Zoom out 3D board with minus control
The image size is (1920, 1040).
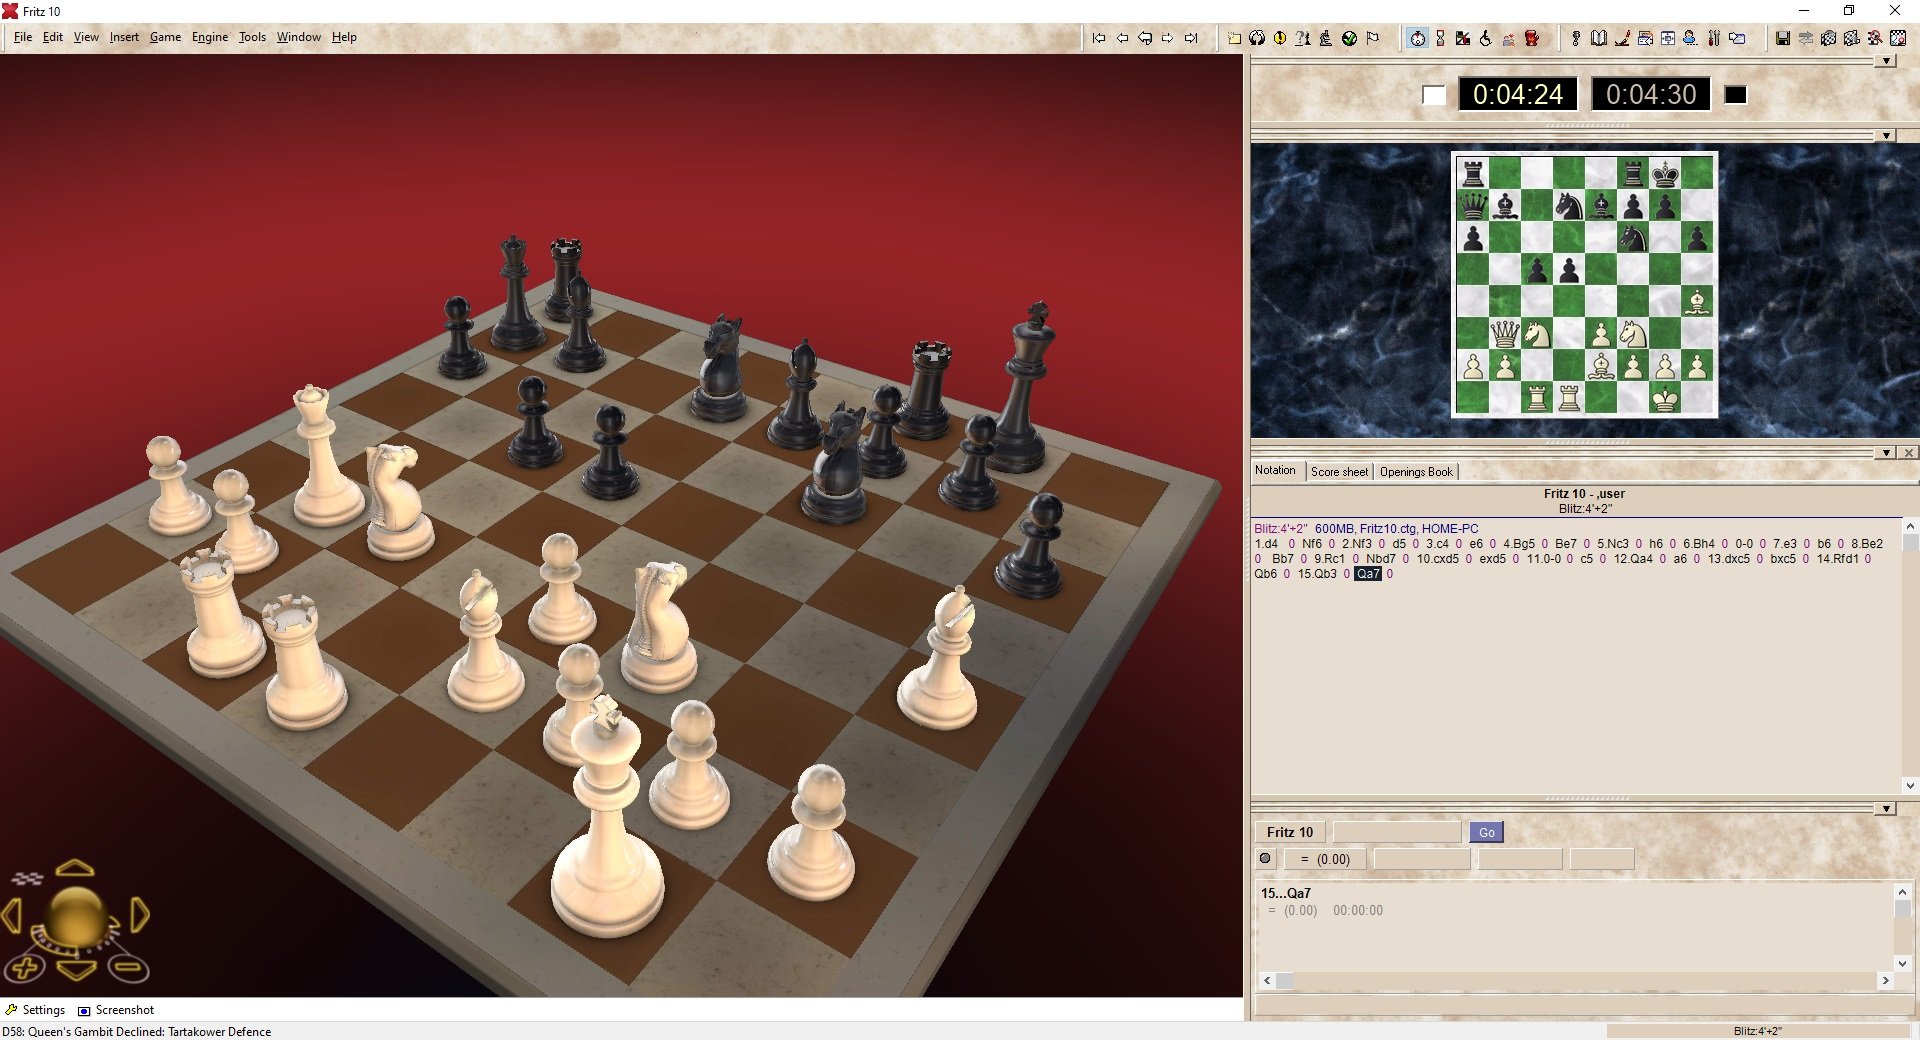pyautogui.click(x=128, y=967)
